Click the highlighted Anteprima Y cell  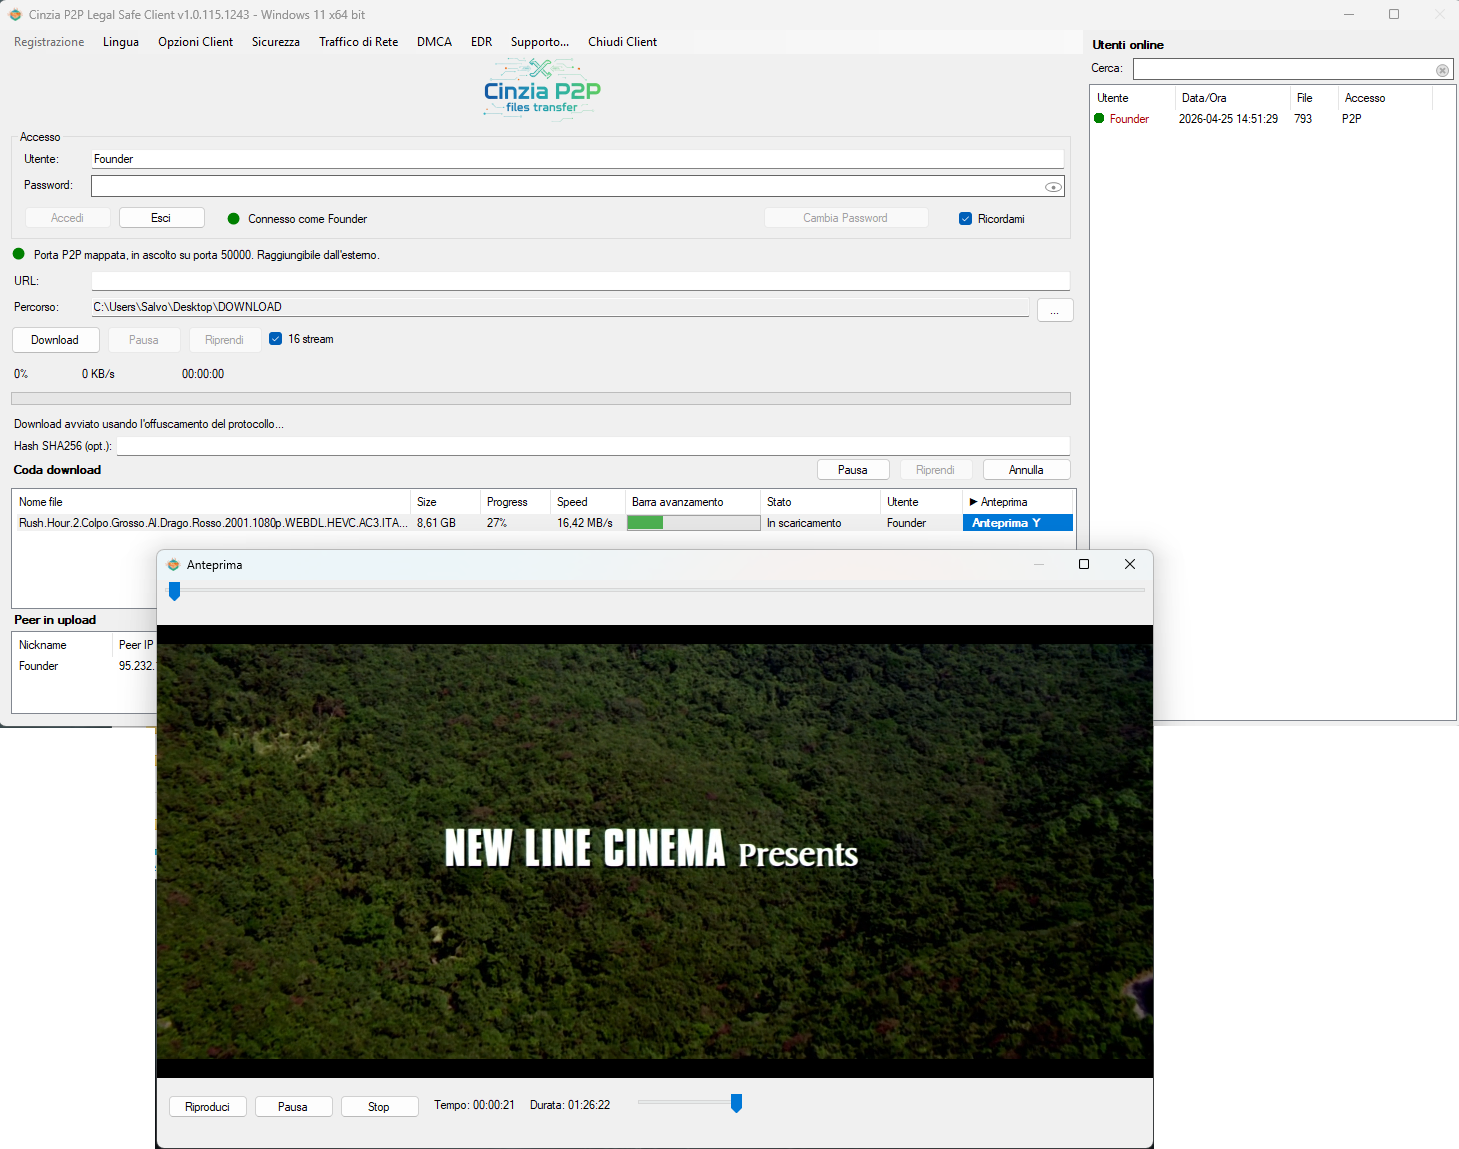1017,523
